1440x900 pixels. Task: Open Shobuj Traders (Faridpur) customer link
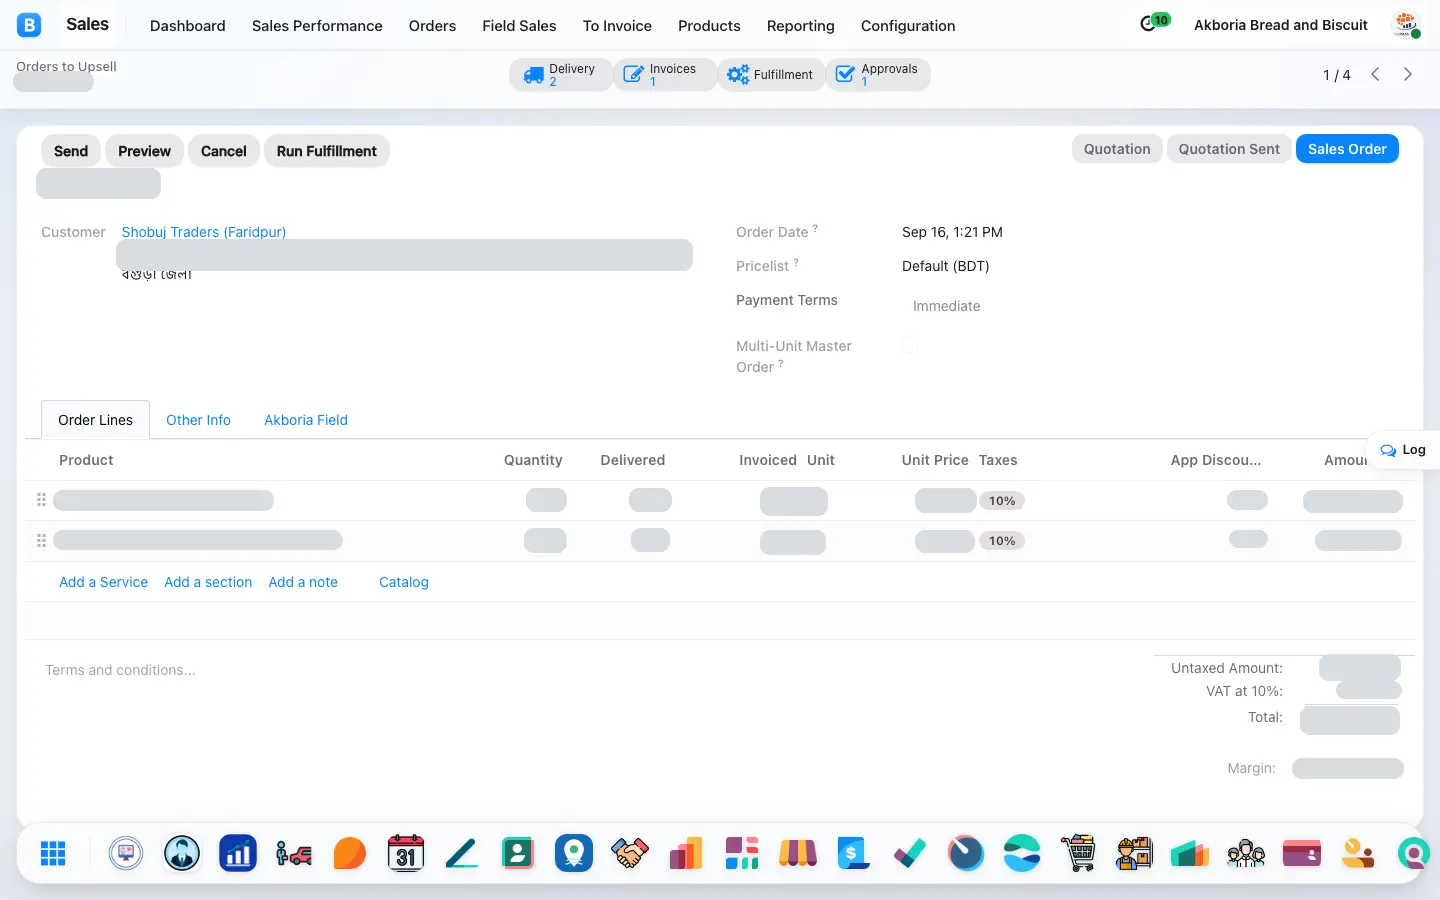(x=204, y=232)
